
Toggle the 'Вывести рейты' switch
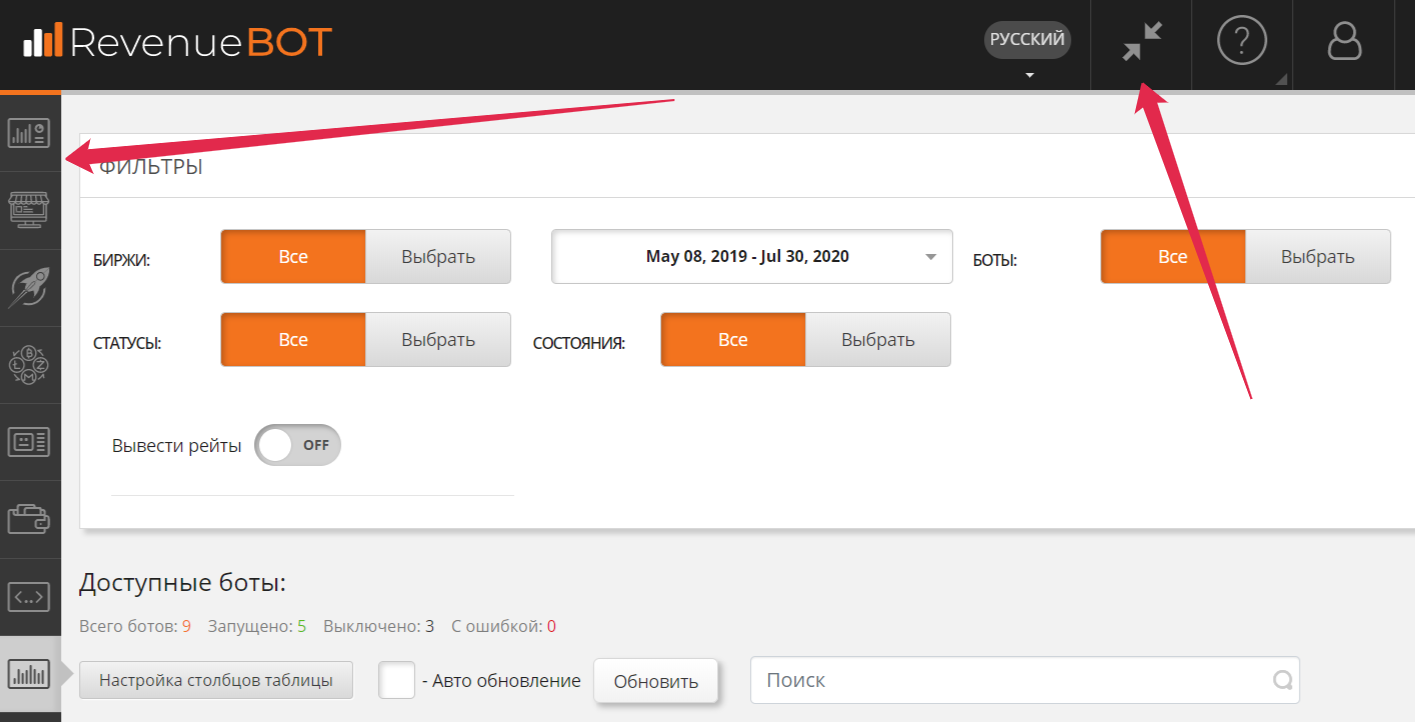pos(298,445)
